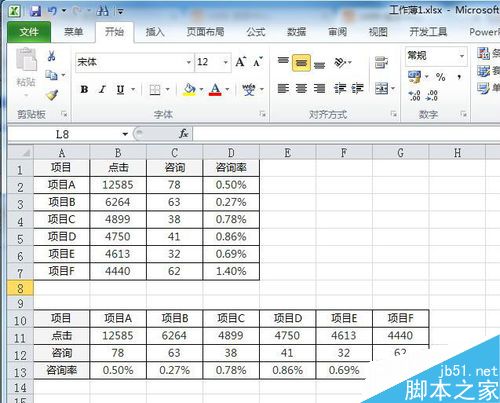Toggle Bold formatting
The image size is (500, 403).
tap(84, 89)
